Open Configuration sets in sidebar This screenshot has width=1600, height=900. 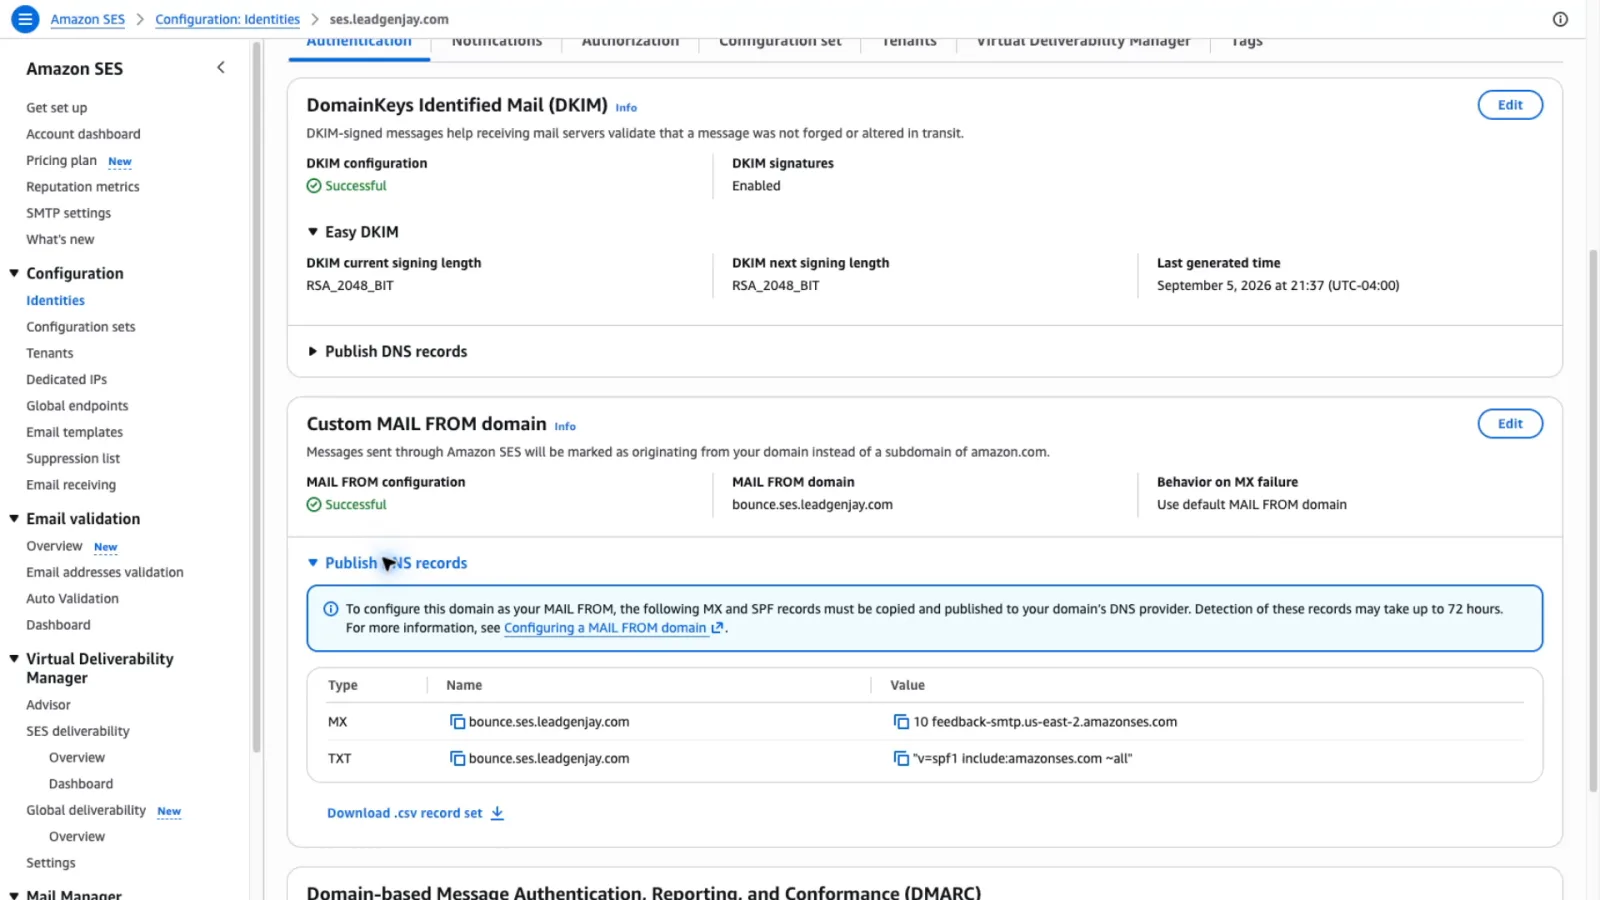(80, 327)
